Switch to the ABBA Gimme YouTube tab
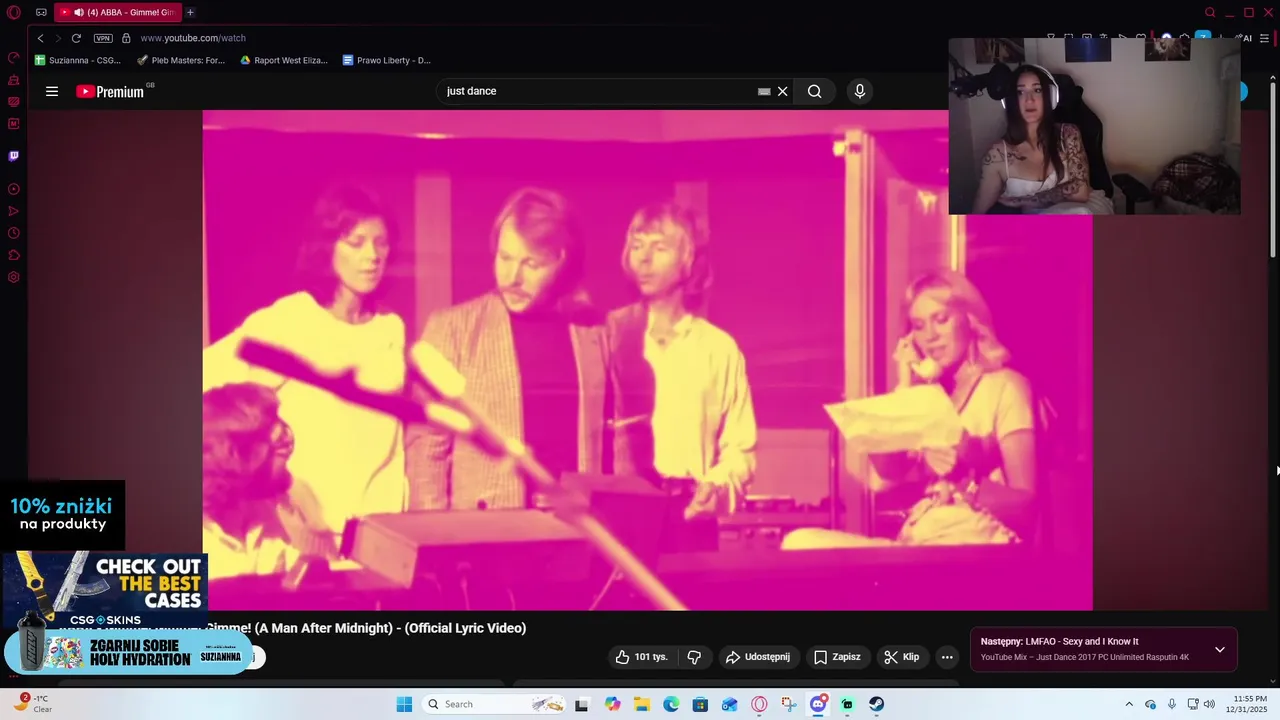Viewport: 1280px width, 720px height. coord(118,12)
